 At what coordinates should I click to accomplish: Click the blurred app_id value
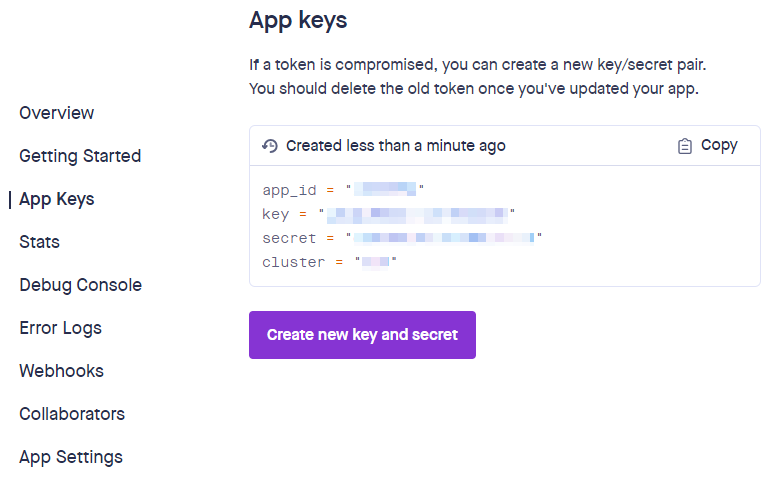[x=385, y=189]
